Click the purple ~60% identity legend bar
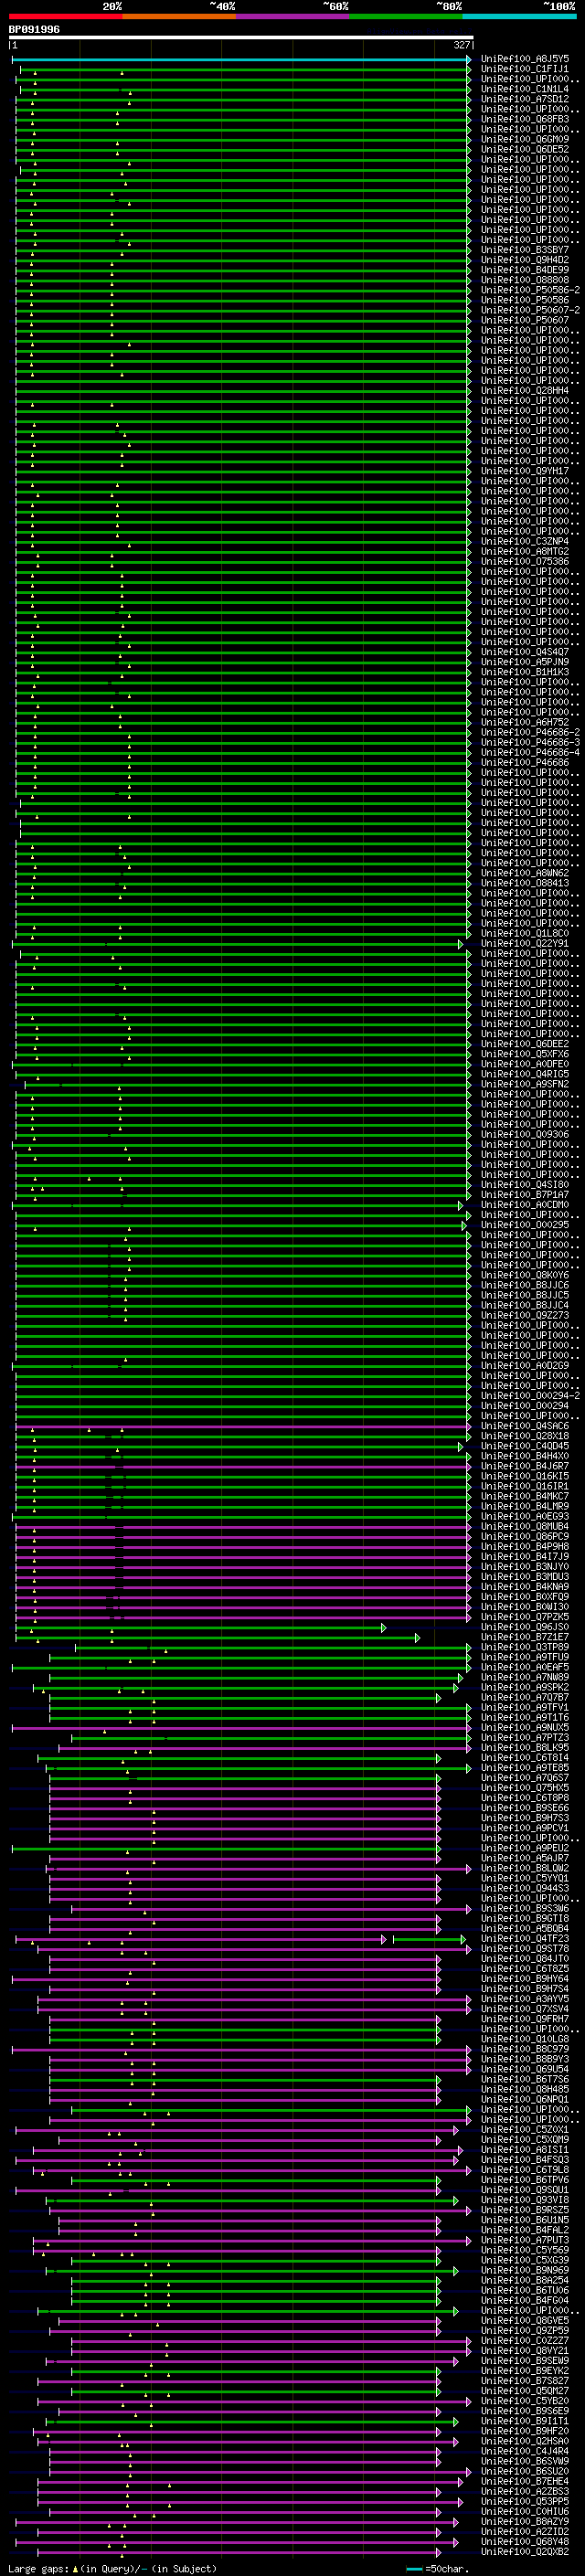The height and width of the screenshot is (2576, 585). coord(293,16)
